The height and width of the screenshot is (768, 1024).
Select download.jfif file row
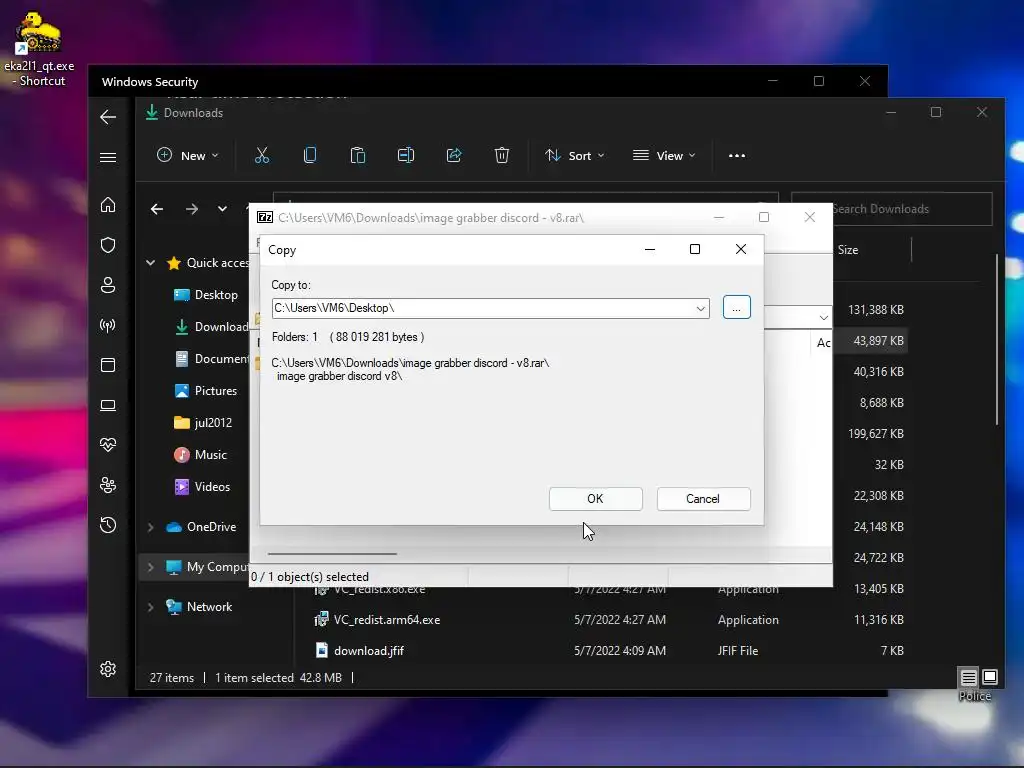(x=611, y=651)
